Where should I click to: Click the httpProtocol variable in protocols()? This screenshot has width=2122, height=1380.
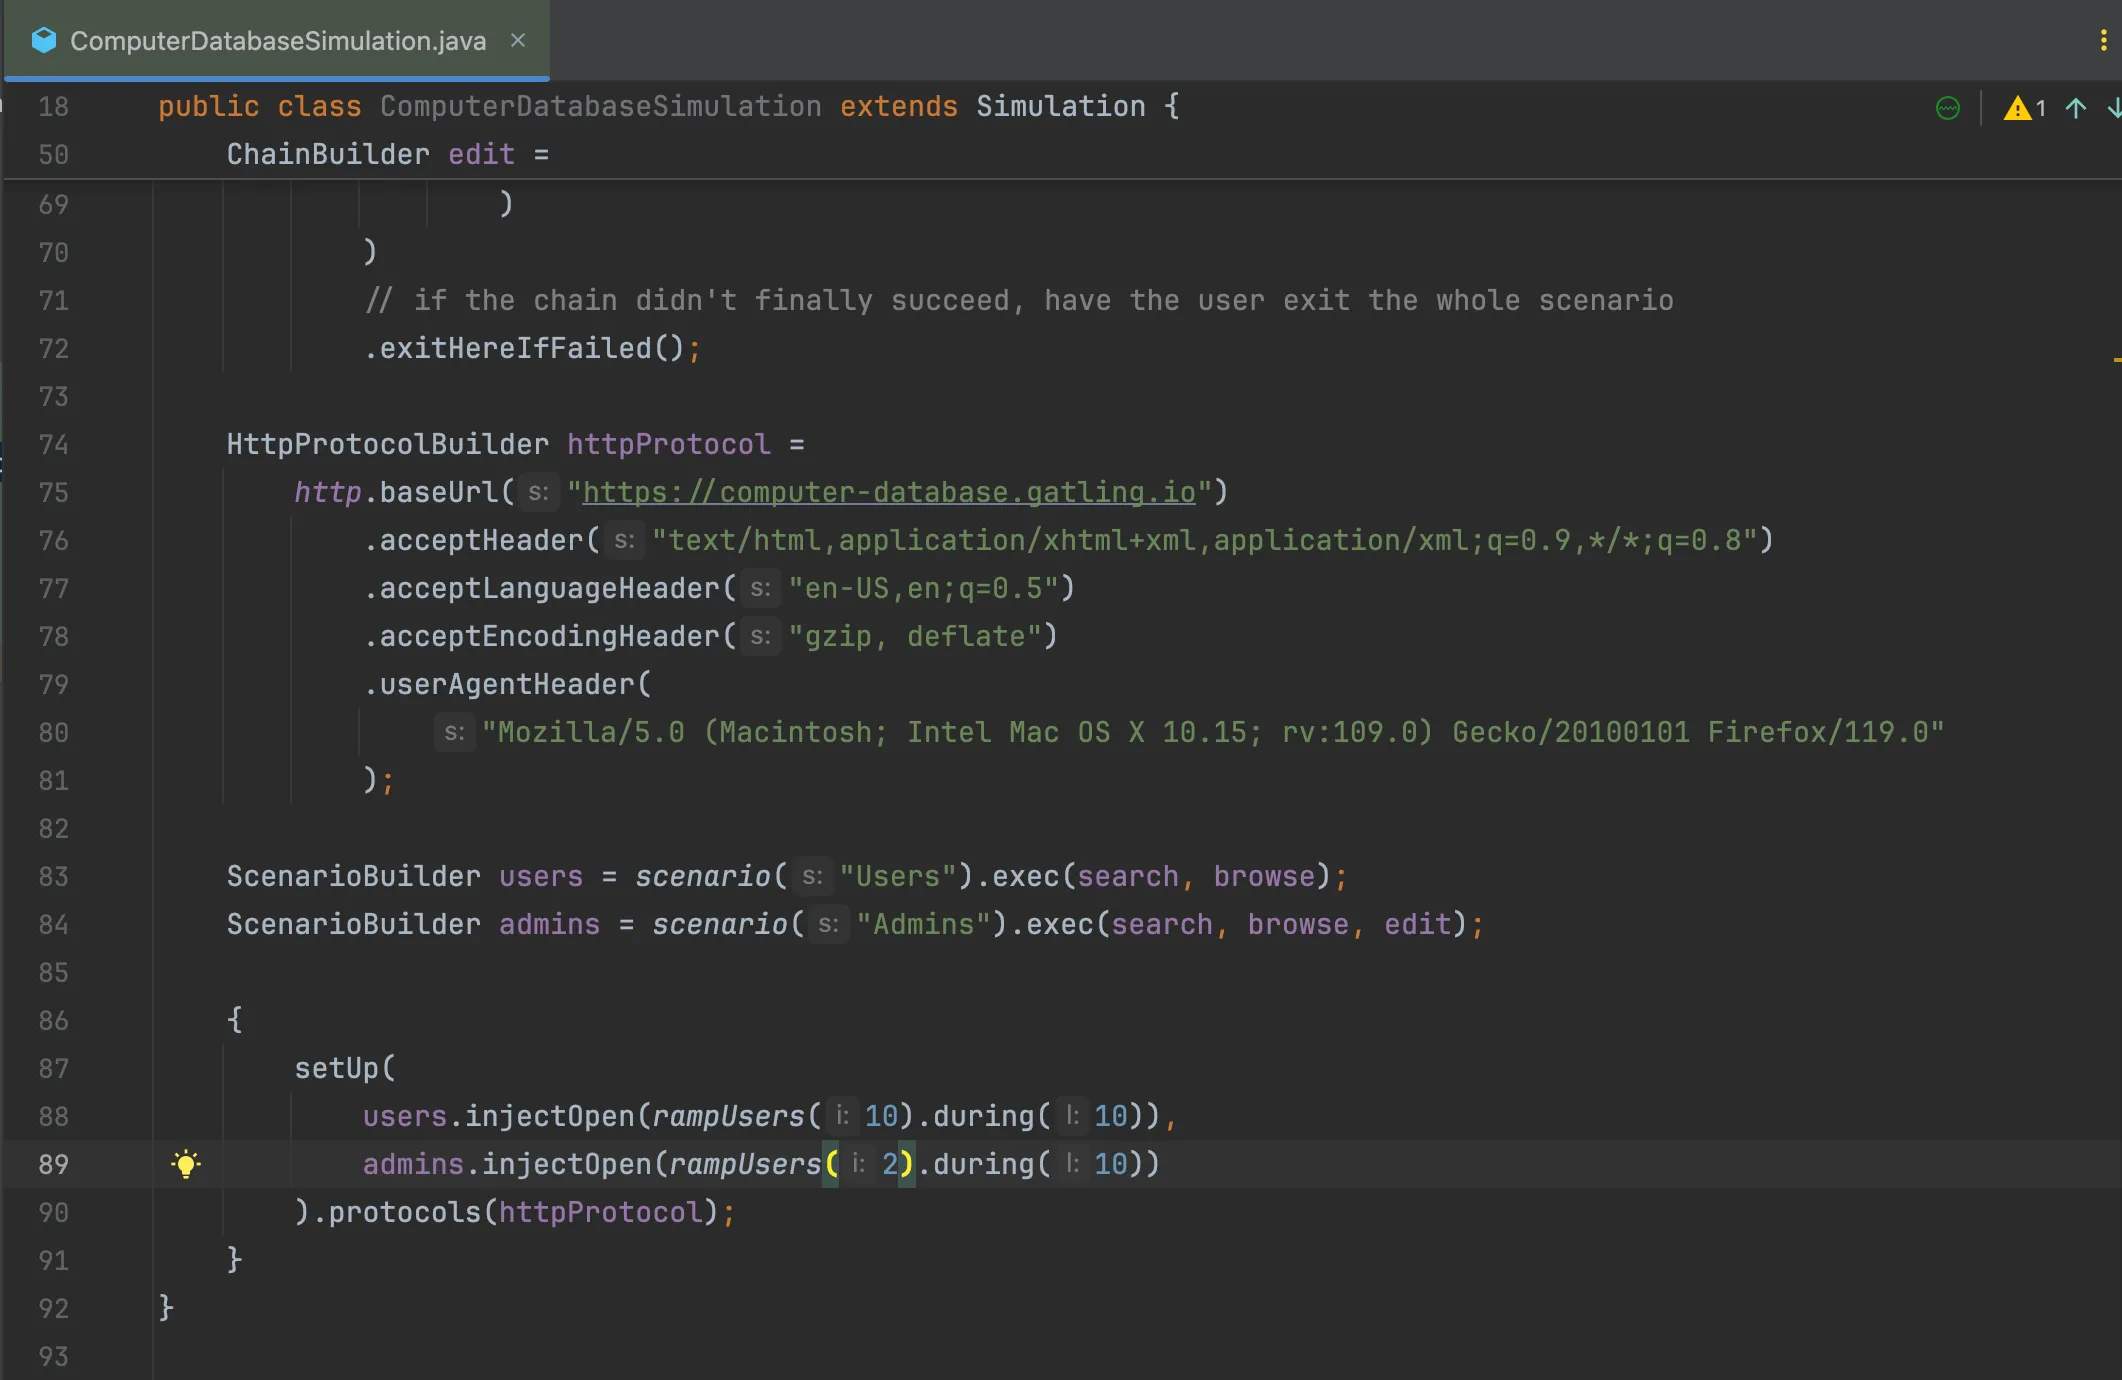(600, 1212)
